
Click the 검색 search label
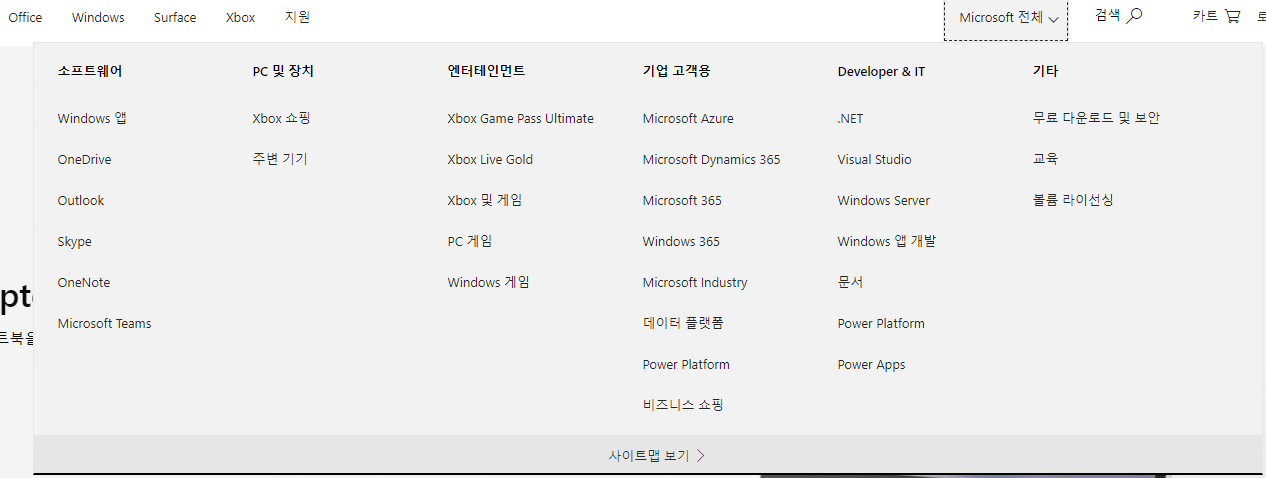tap(1108, 15)
